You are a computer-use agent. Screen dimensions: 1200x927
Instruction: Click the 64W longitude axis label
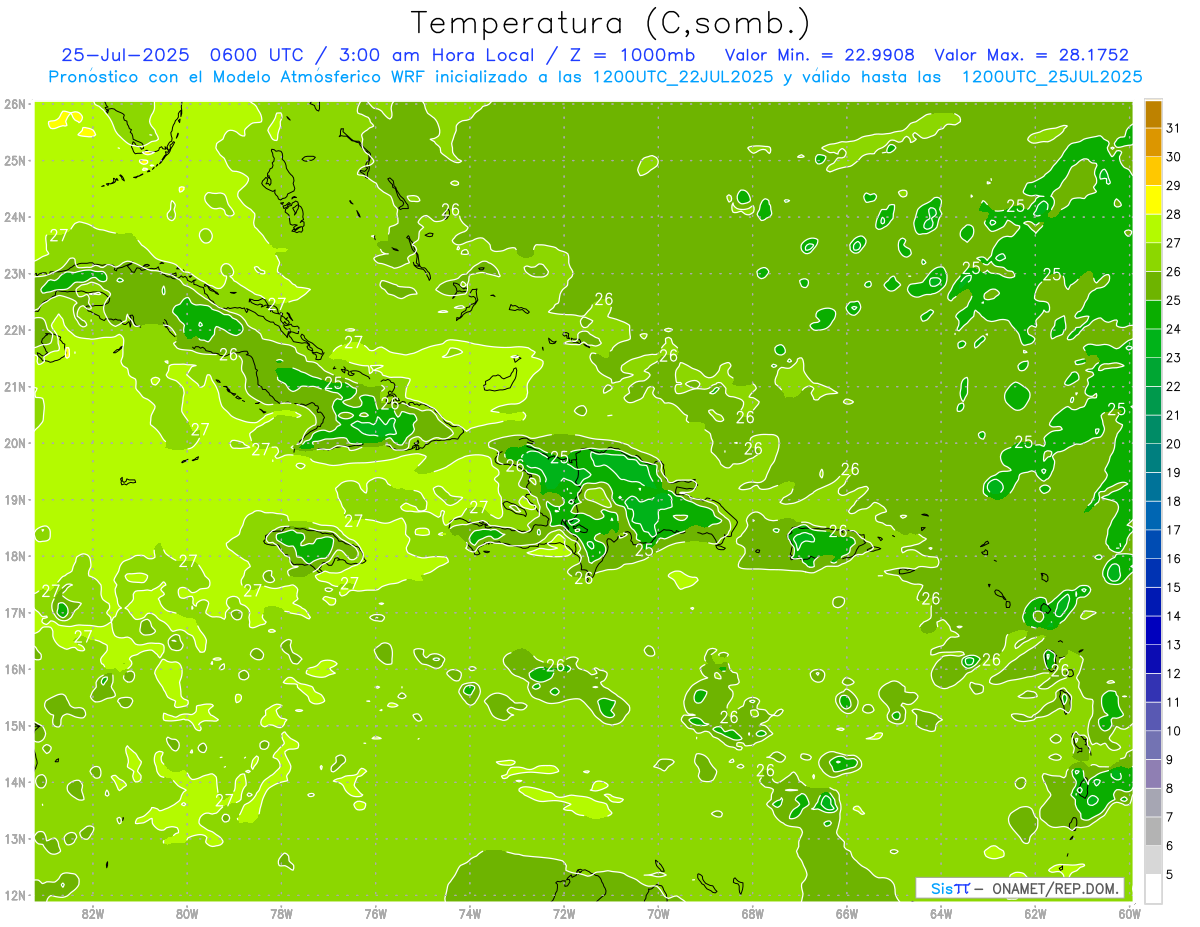pyautogui.click(x=941, y=913)
